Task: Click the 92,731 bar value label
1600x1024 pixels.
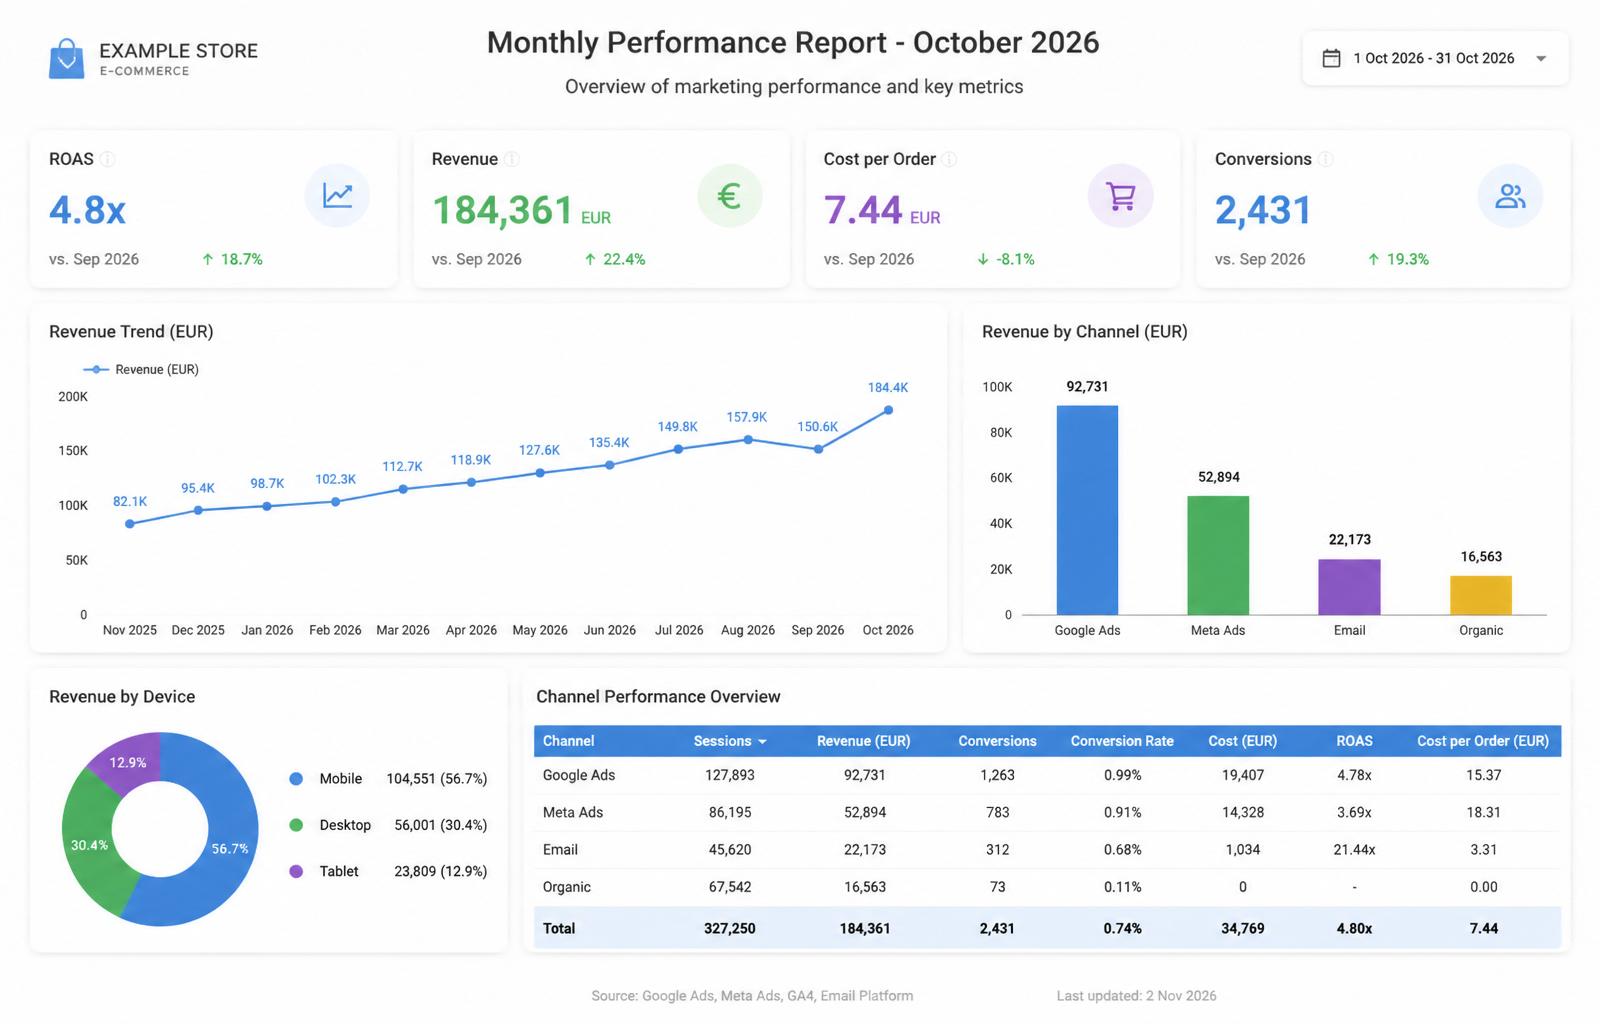Action: (x=1087, y=386)
